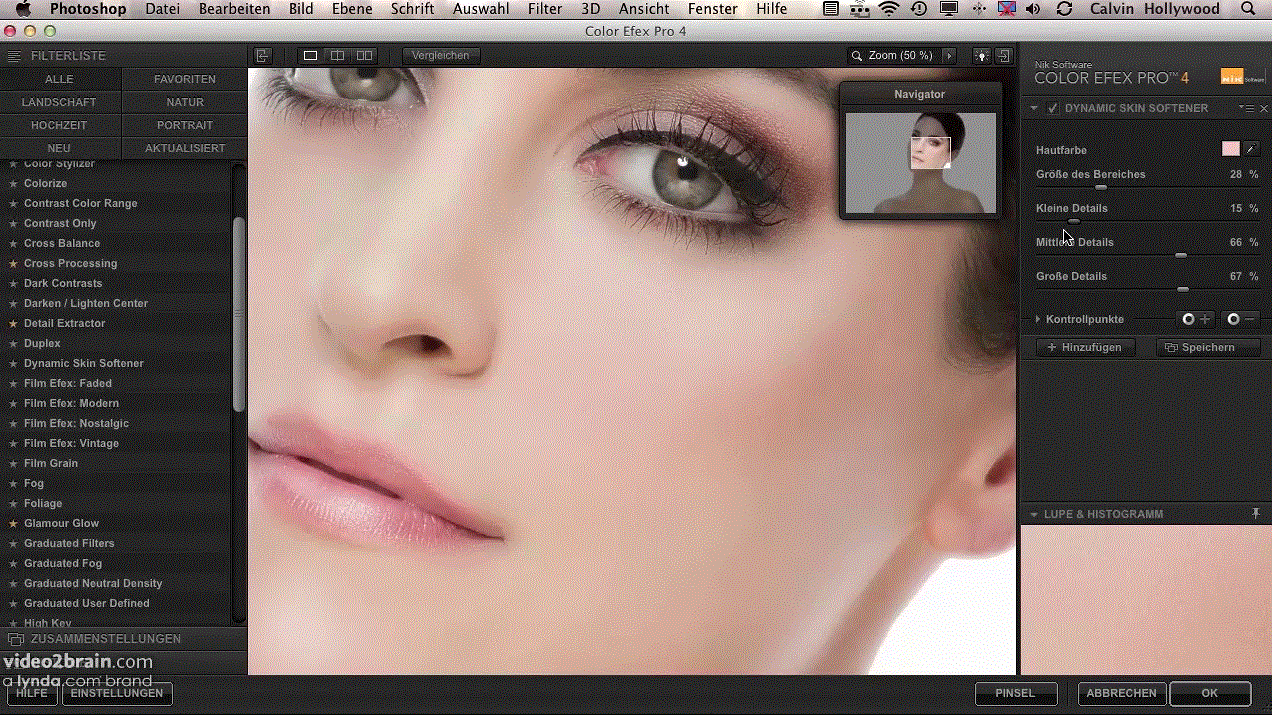Open the Ebene menu
The height and width of the screenshot is (715, 1272).
coord(352,9)
